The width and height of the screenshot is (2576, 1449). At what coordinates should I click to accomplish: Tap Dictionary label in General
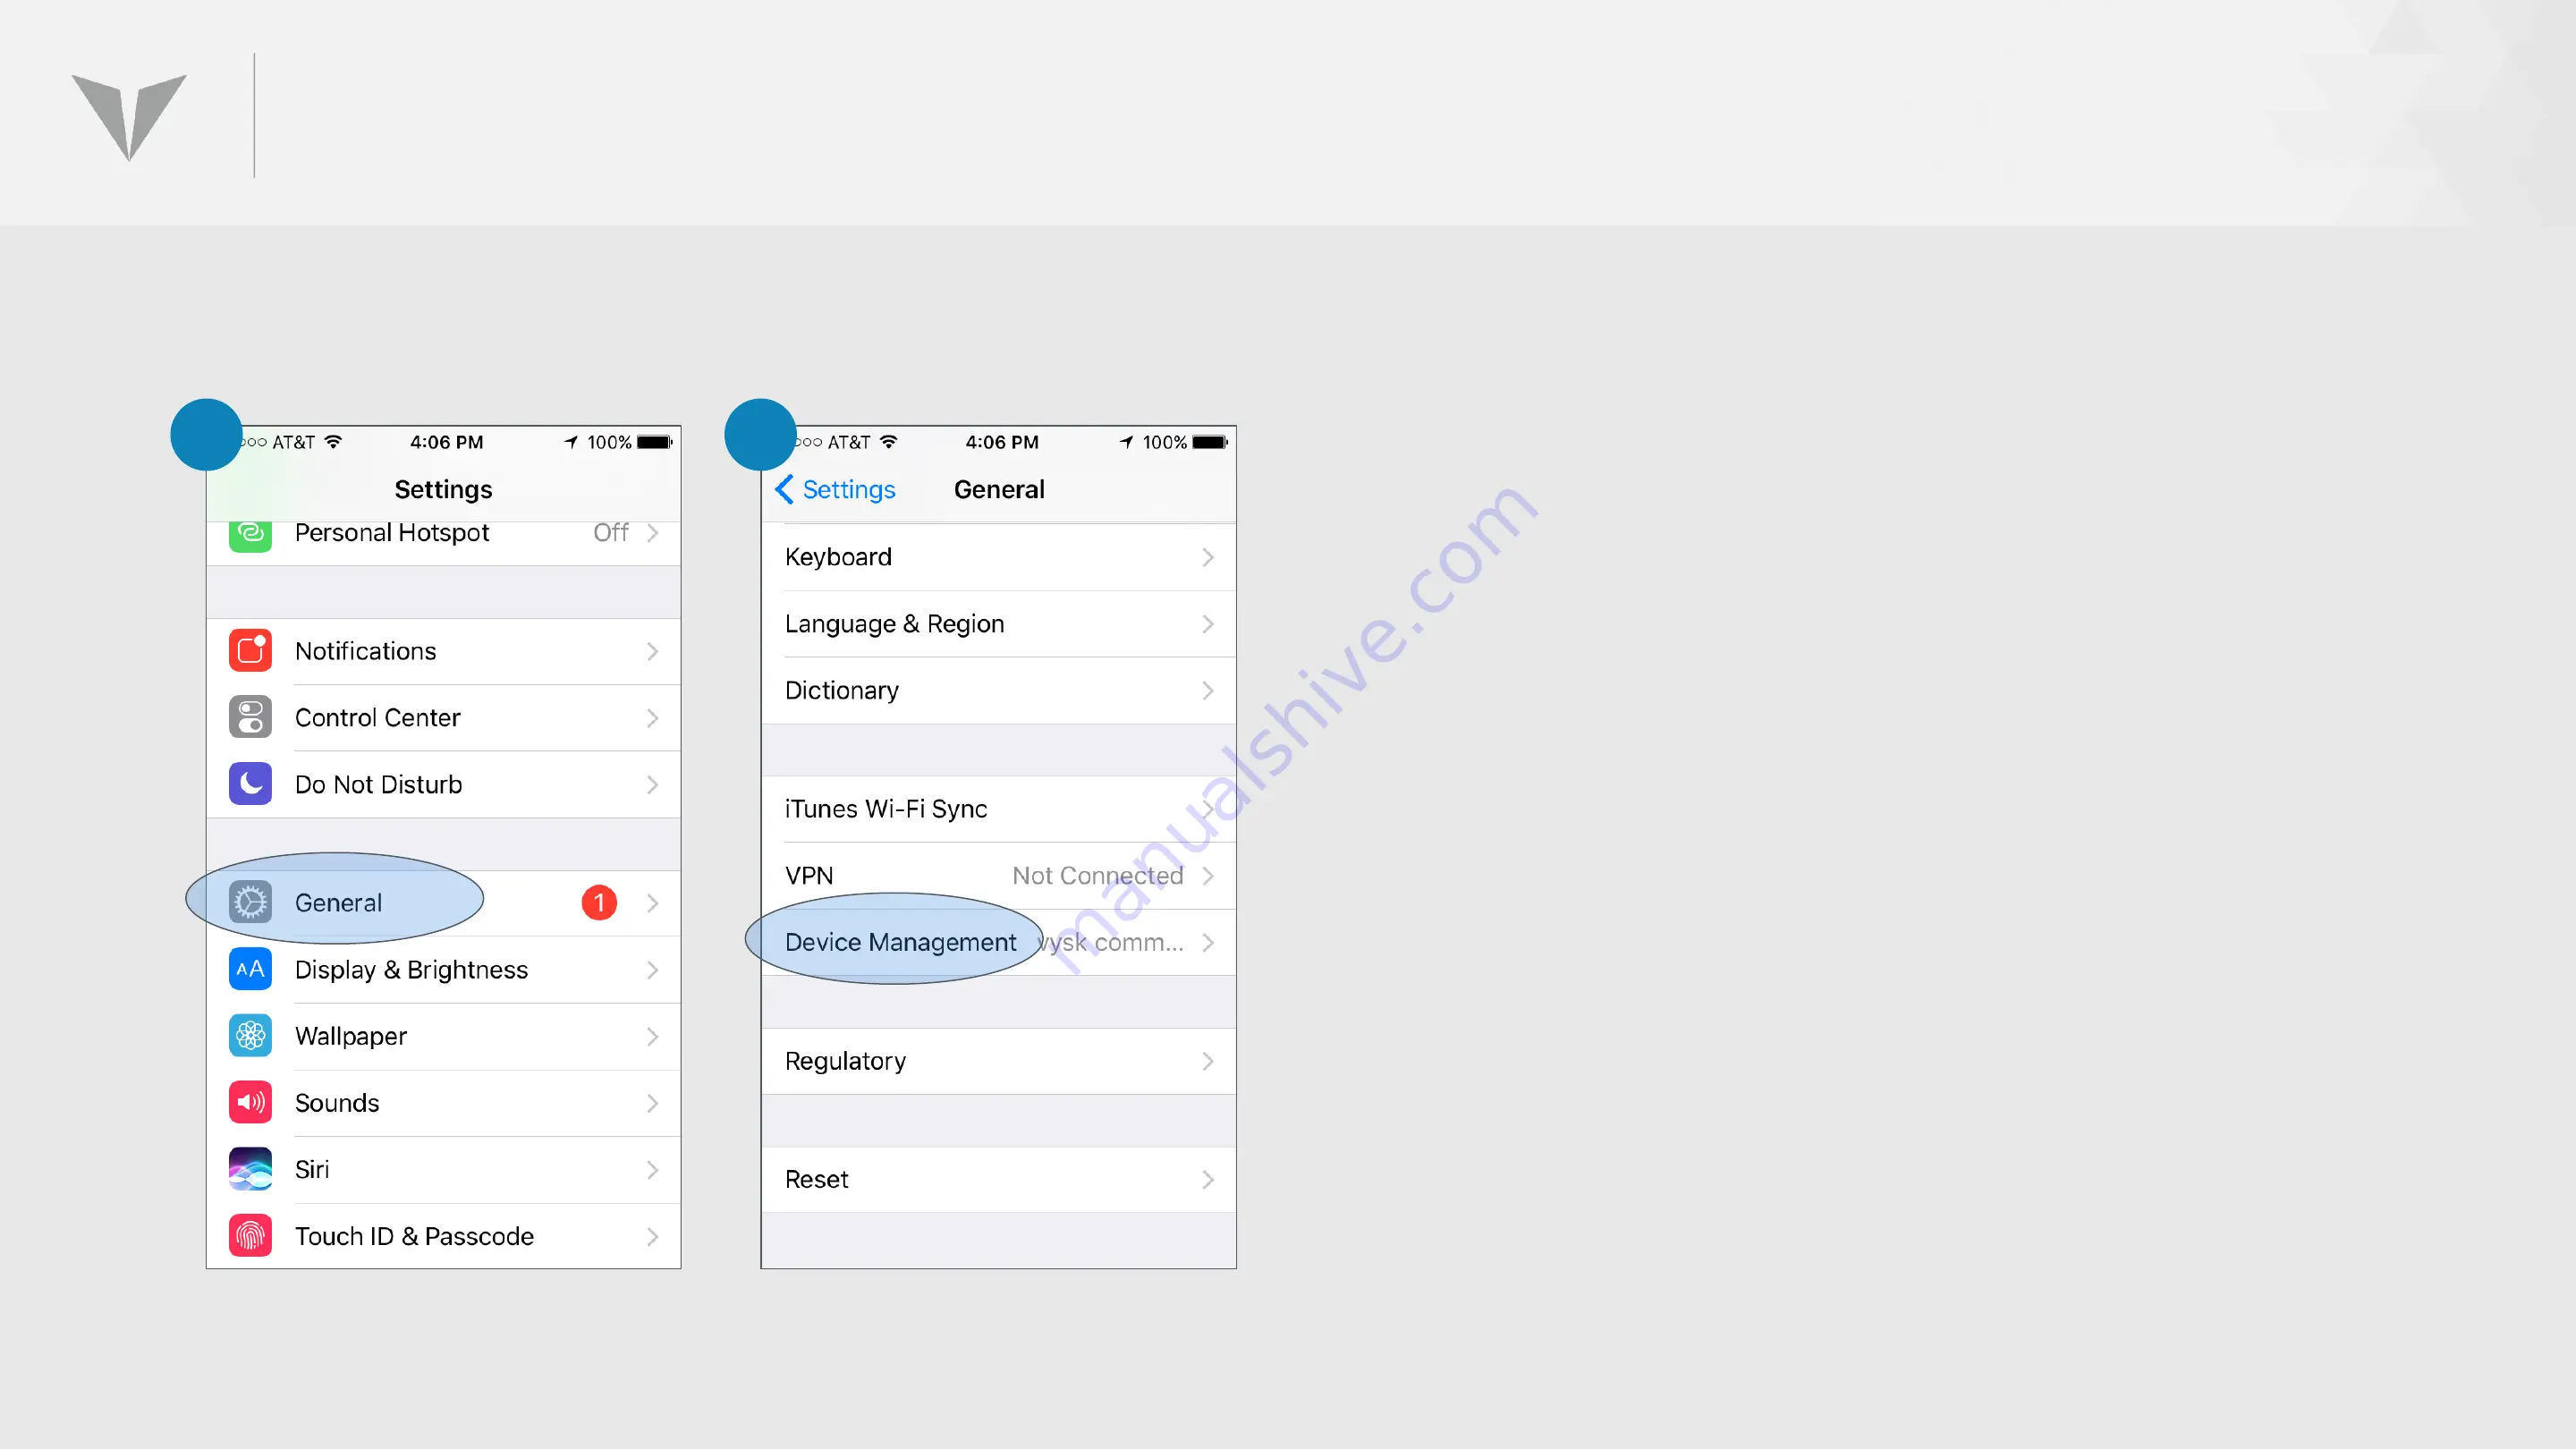pos(842,691)
